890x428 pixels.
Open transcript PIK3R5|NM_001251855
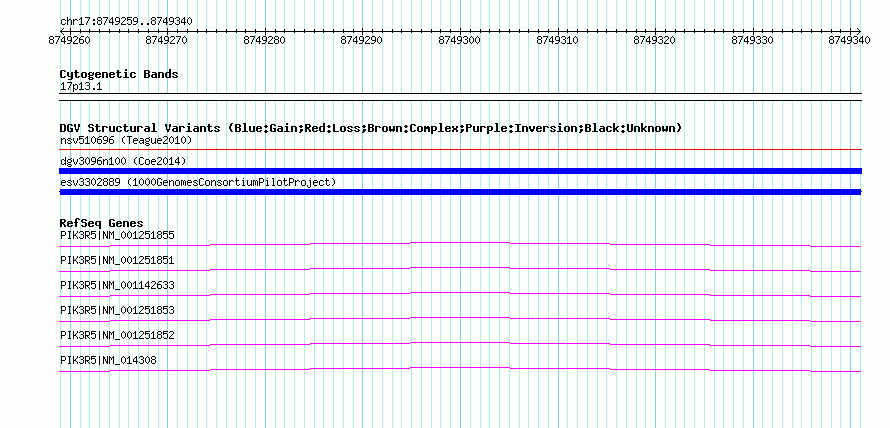pos(117,235)
